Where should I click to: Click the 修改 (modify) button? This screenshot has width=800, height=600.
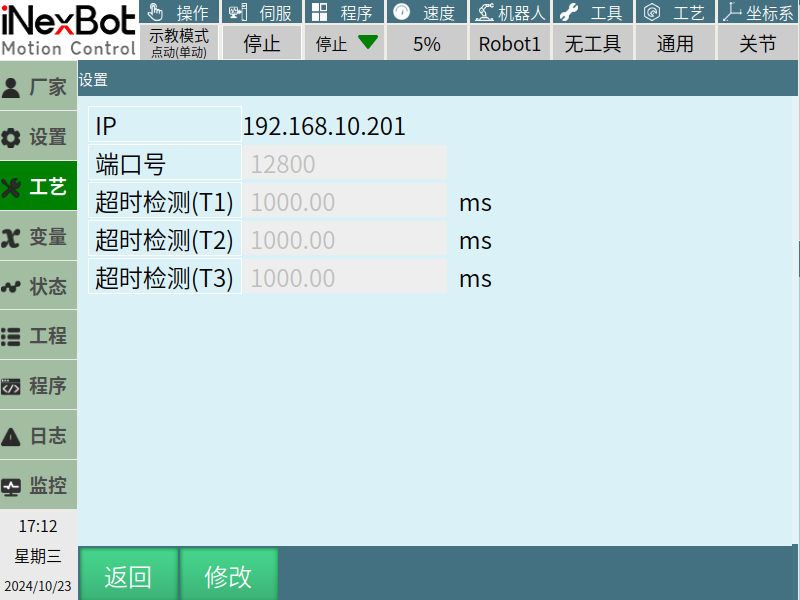click(x=228, y=575)
